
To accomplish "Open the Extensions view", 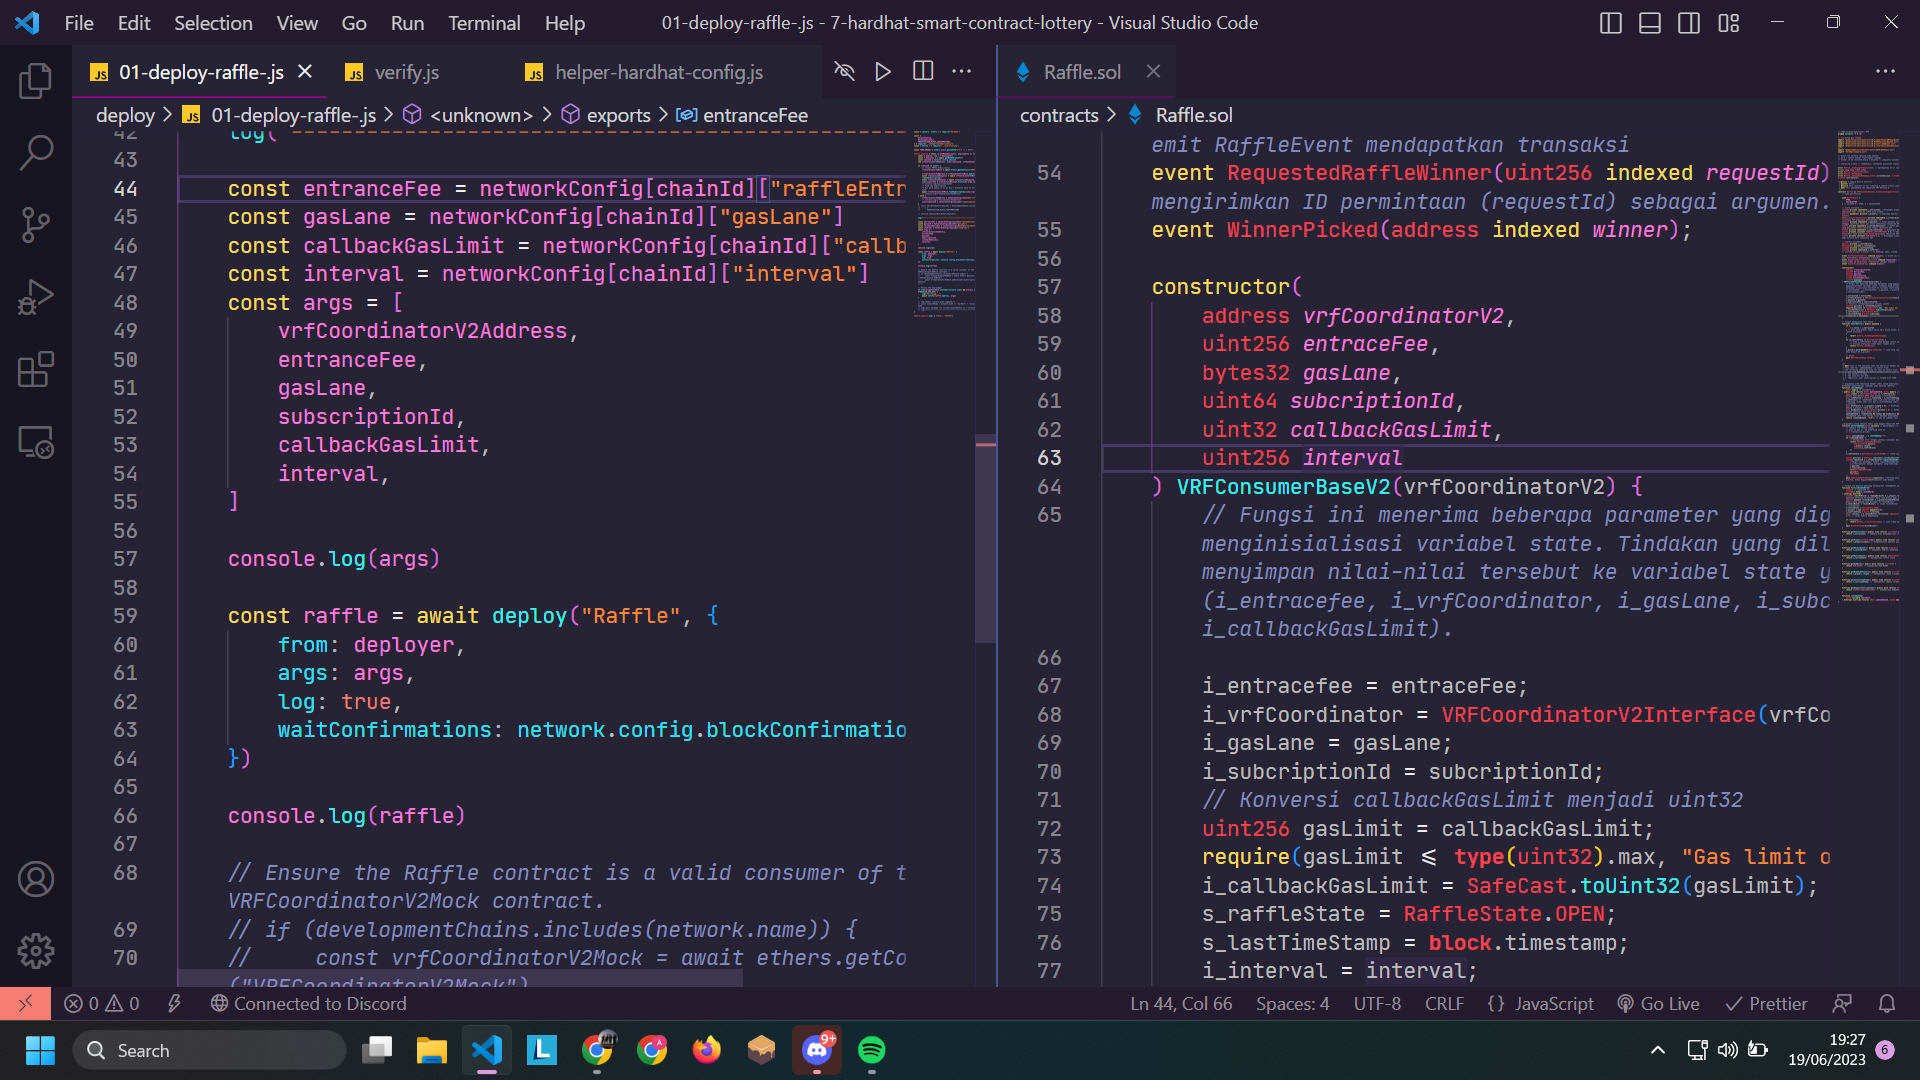I will coord(36,369).
